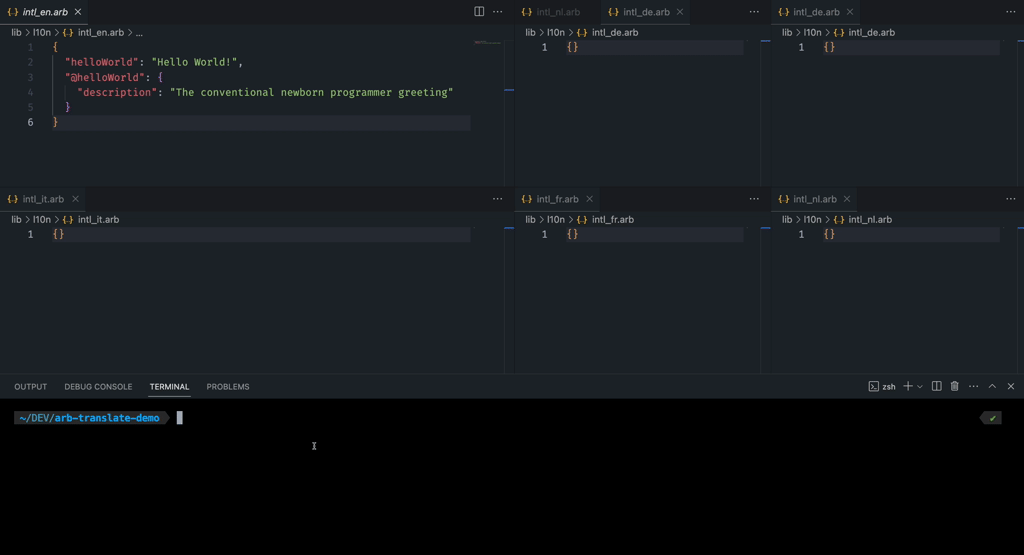This screenshot has height=555, width=1024.
Task: Click the "The conventional newborn programmer greeting" string
Action: (312, 92)
